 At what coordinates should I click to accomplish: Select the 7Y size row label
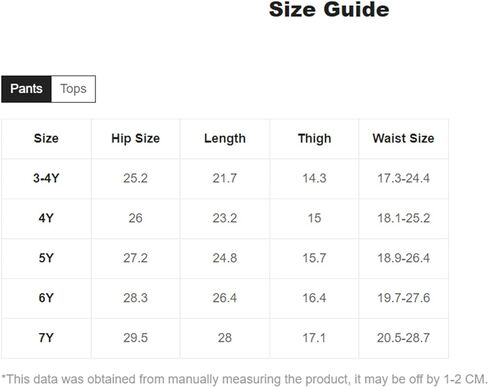click(46, 338)
